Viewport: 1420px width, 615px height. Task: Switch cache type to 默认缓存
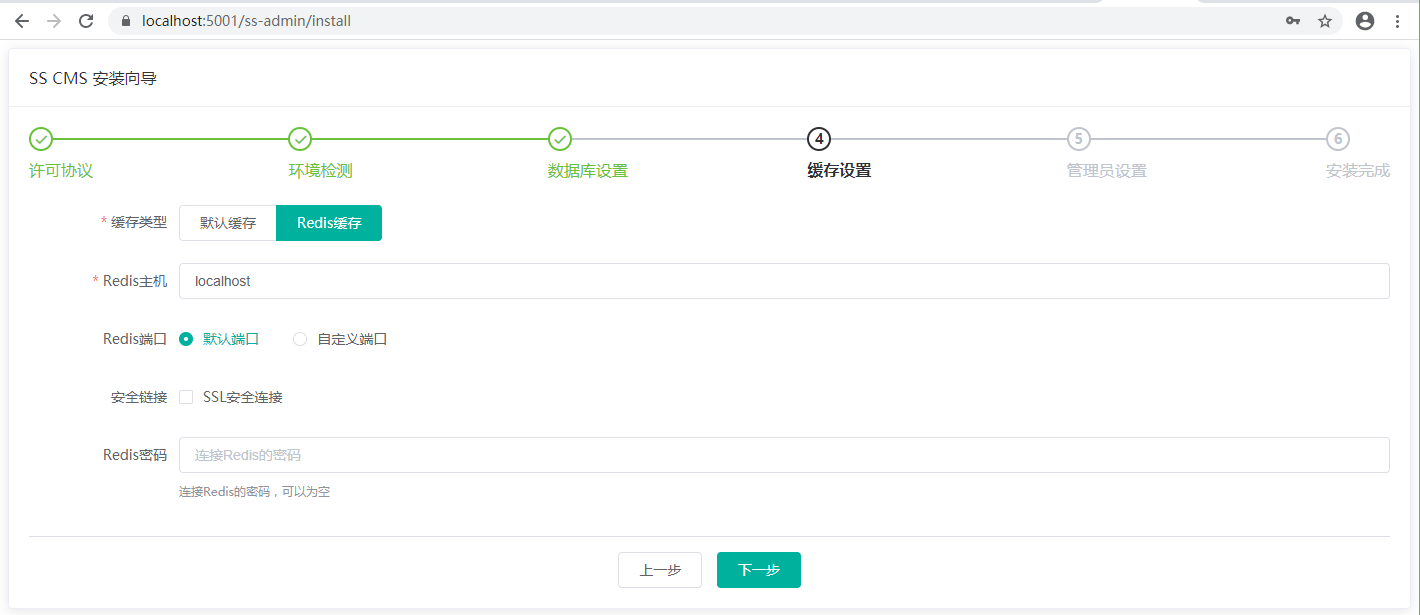[x=228, y=223]
